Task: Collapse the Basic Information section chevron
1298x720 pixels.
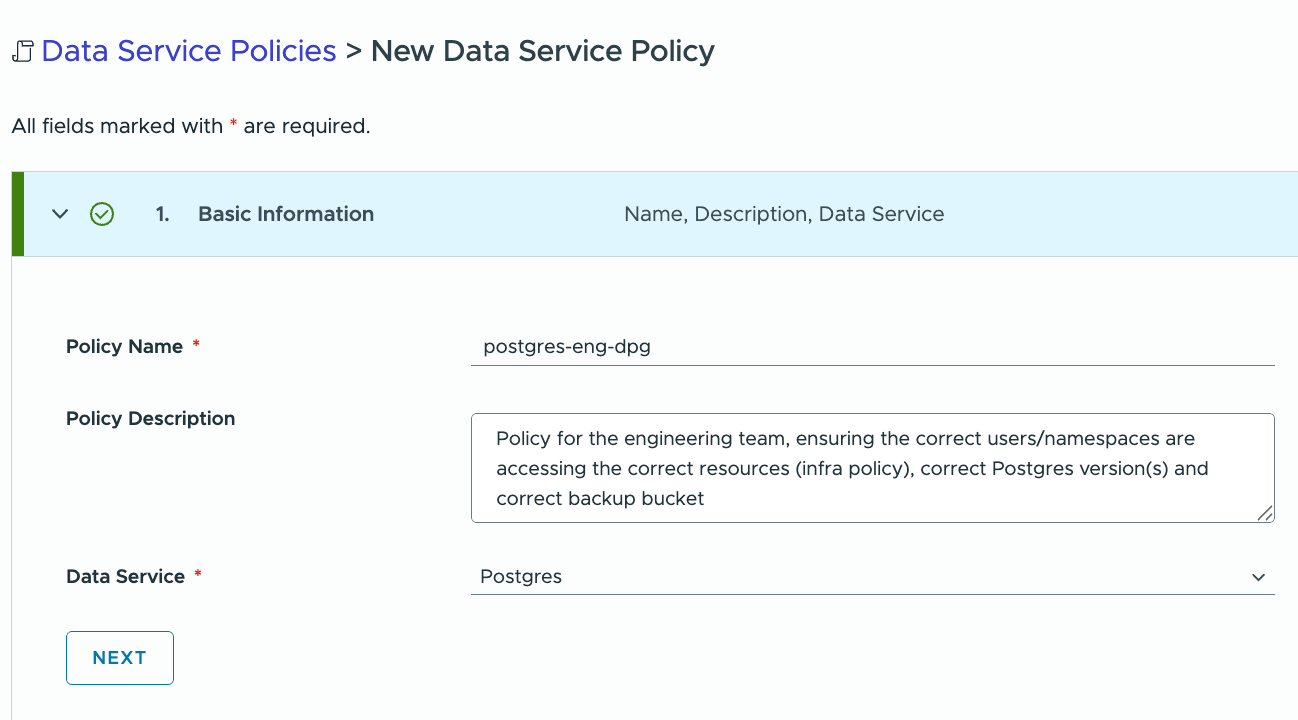Action: [60, 214]
